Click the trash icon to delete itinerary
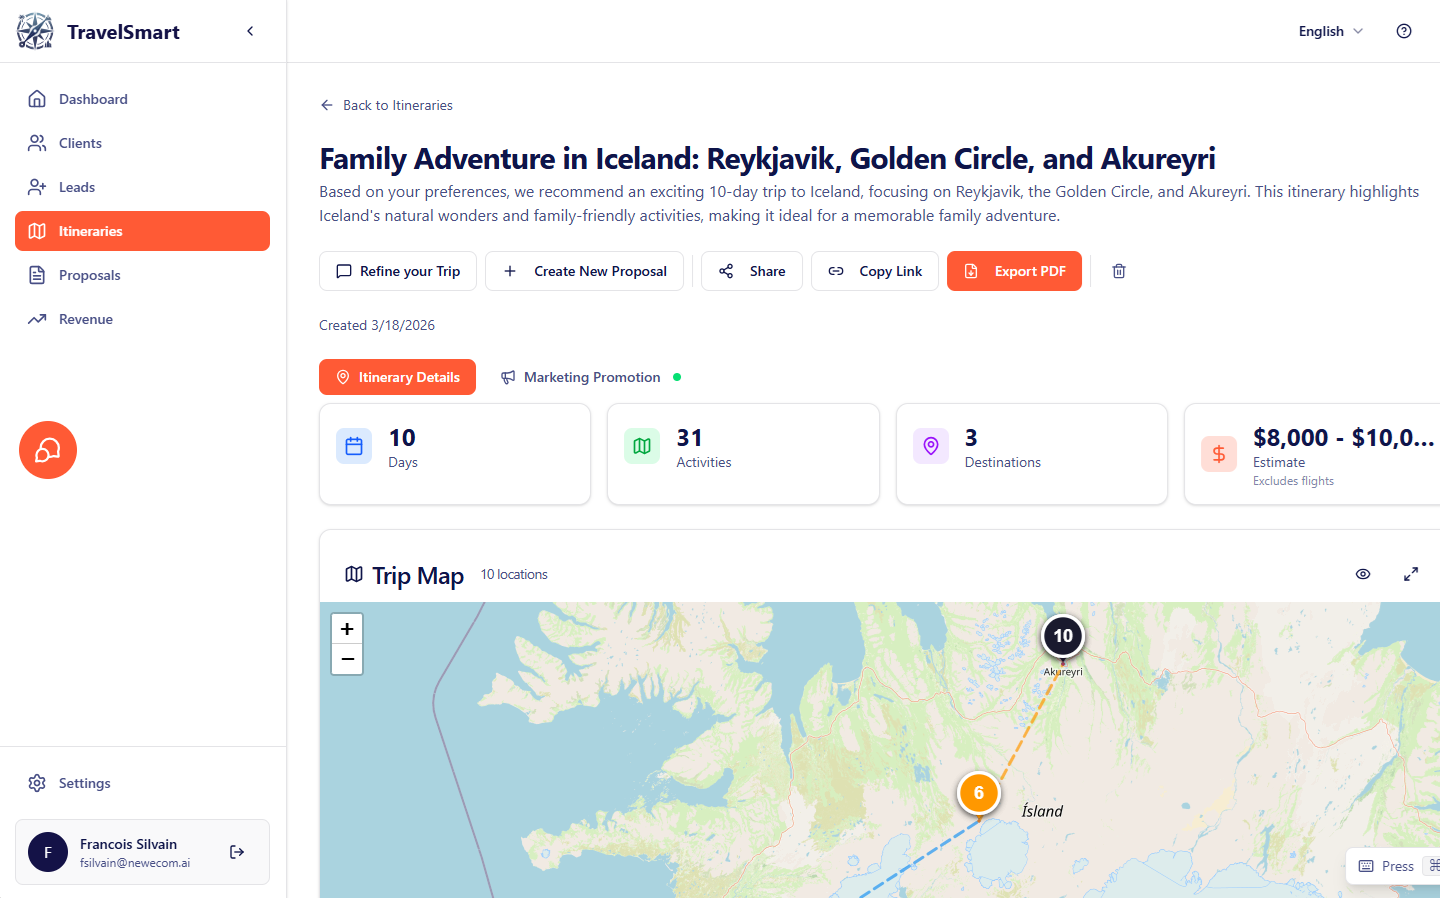The height and width of the screenshot is (900, 1440). (x=1118, y=271)
